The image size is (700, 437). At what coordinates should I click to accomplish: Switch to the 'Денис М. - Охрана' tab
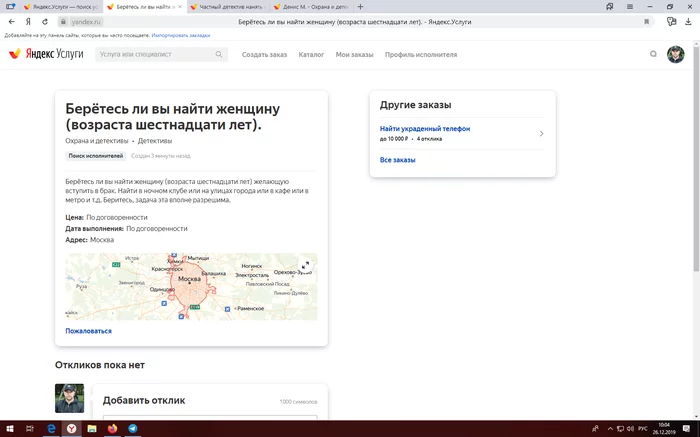(311, 7)
